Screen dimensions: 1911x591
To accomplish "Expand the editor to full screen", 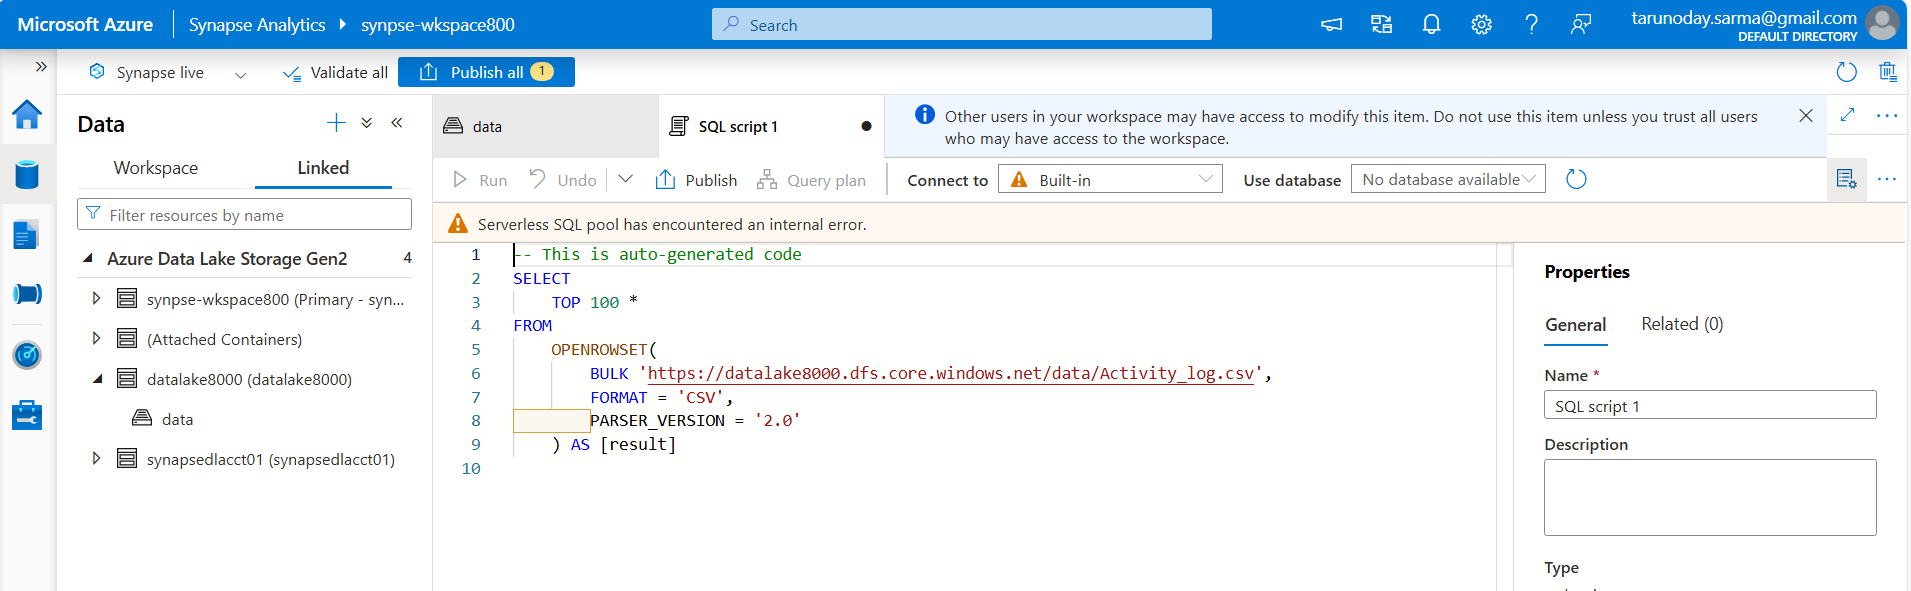I will coord(1848,115).
